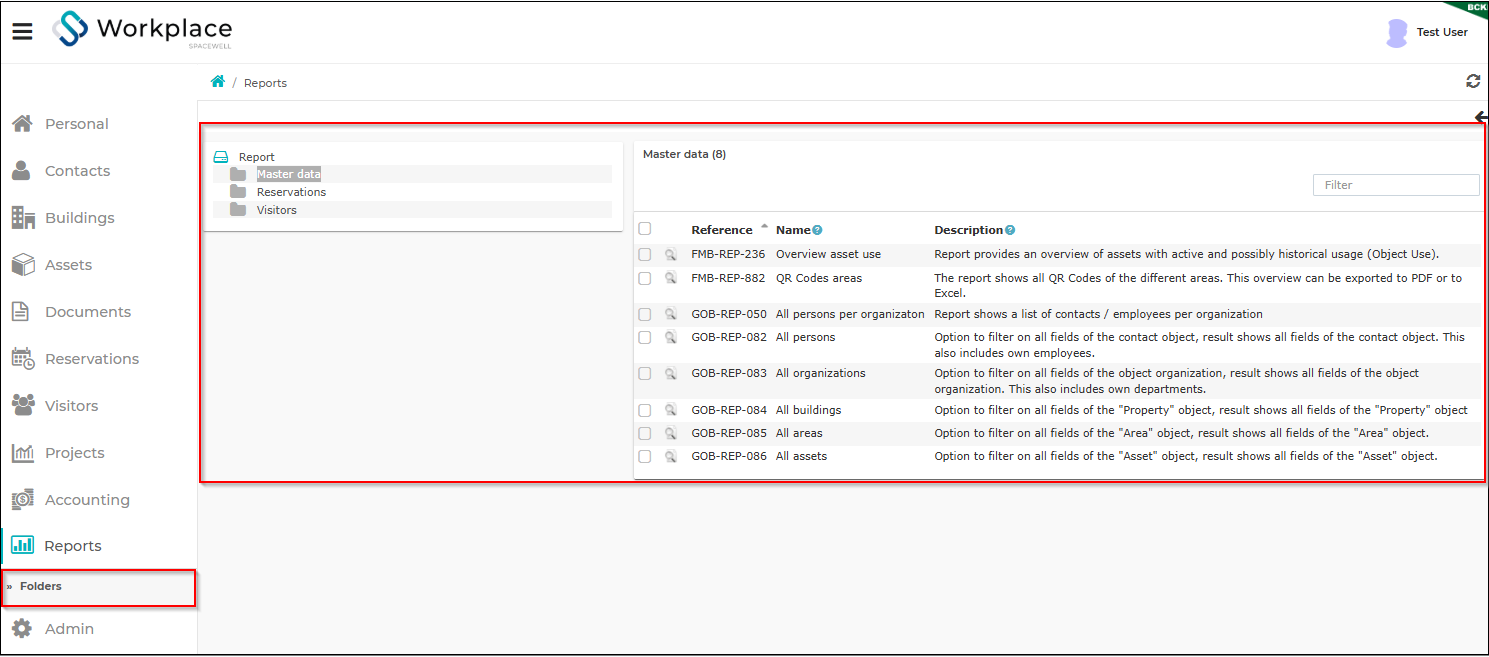
Task: Open the Test User profile avatar
Action: coord(1397,33)
